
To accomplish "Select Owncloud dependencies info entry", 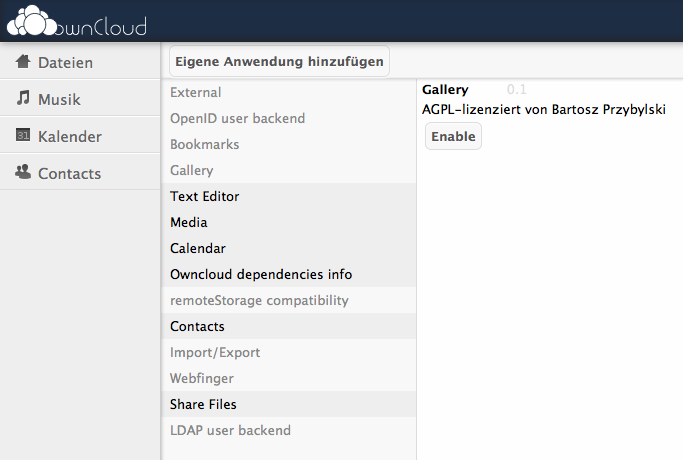I will tap(261, 275).
